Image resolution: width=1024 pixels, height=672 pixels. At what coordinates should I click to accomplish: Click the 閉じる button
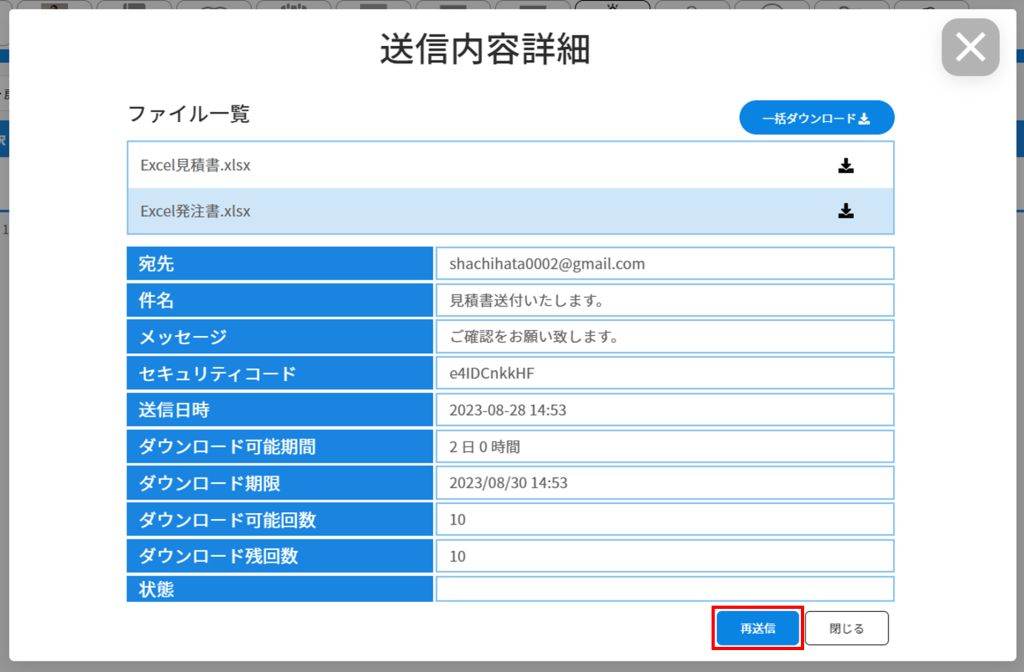pos(846,629)
